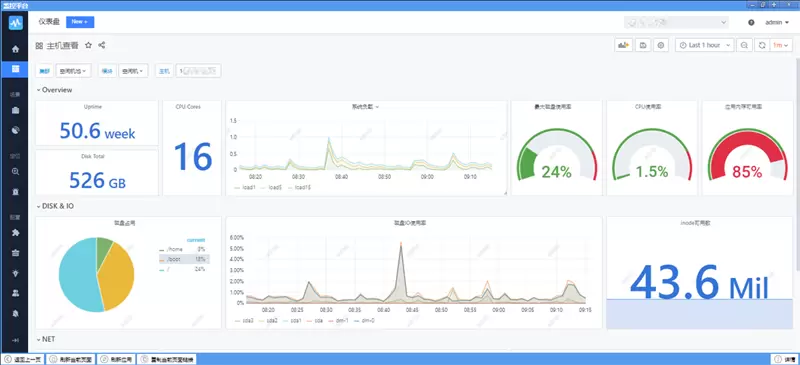
Task: Open the Last 1 hour time picker
Action: [x=705, y=45]
